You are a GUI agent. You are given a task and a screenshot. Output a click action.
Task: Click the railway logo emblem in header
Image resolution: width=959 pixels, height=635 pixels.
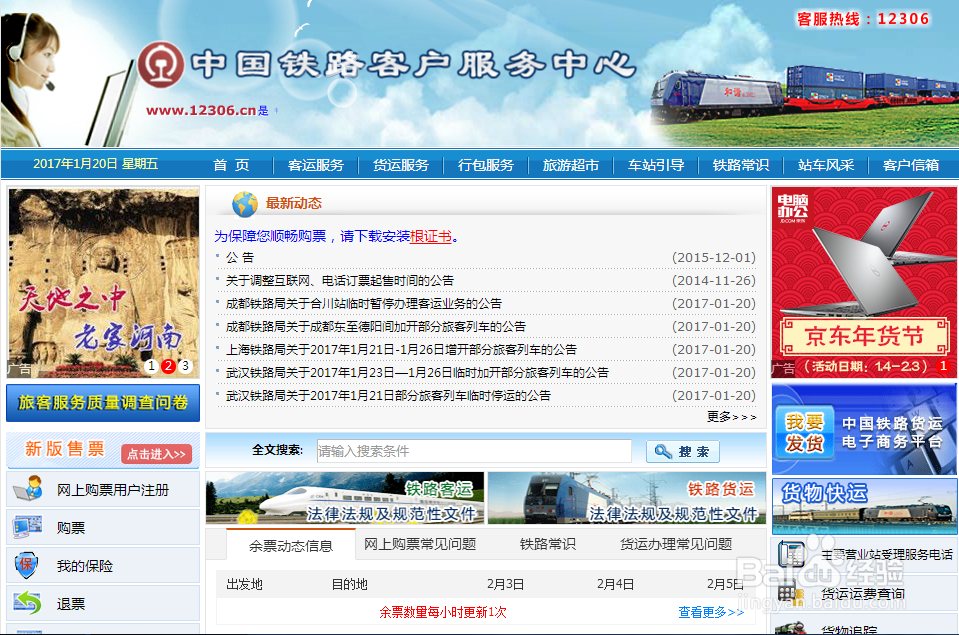coord(161,64)
